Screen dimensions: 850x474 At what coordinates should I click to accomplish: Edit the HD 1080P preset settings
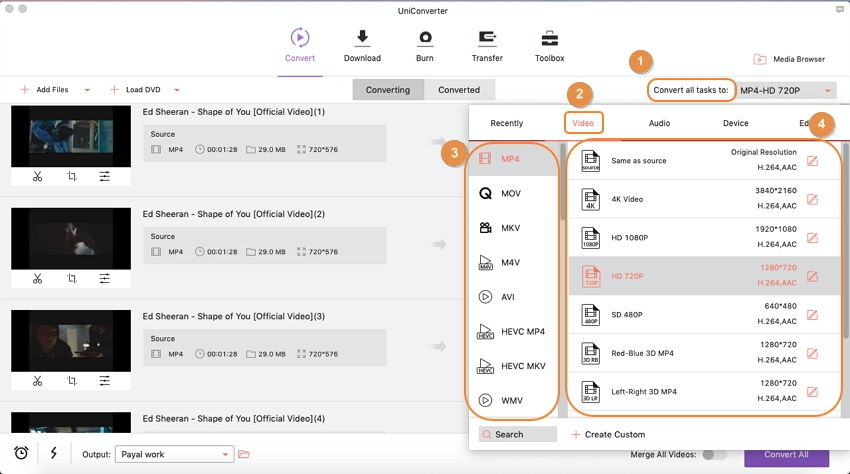(x=812, y=238)
